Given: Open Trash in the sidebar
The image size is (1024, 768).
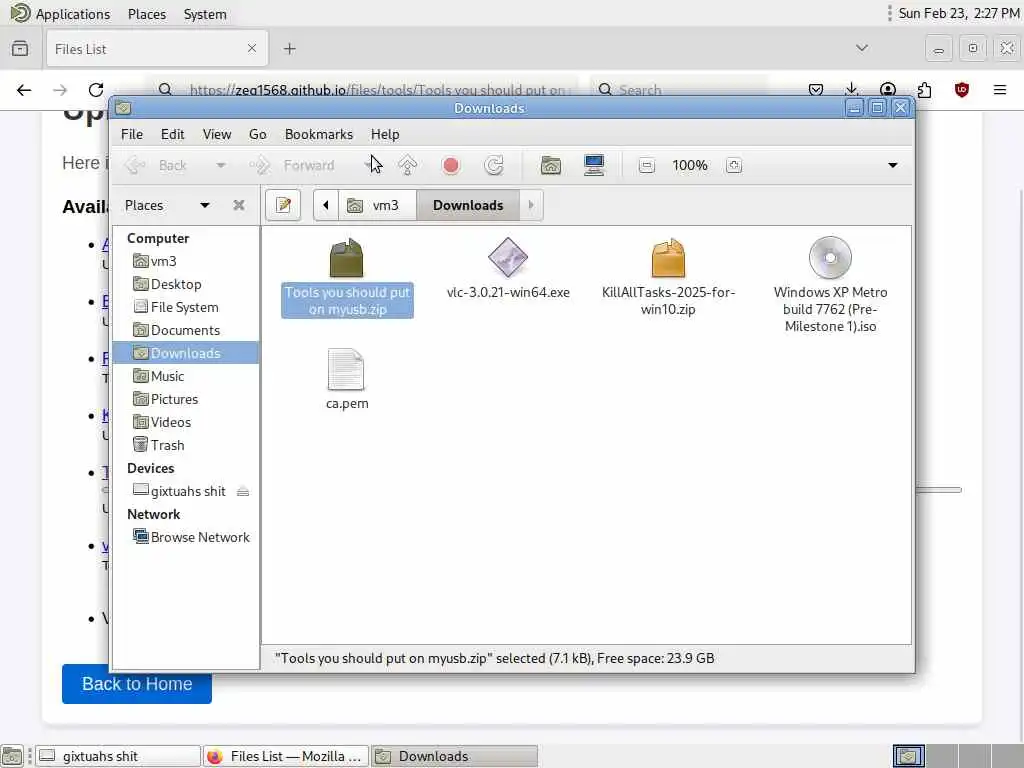Looking at the screenshot, I should (185, 445).
